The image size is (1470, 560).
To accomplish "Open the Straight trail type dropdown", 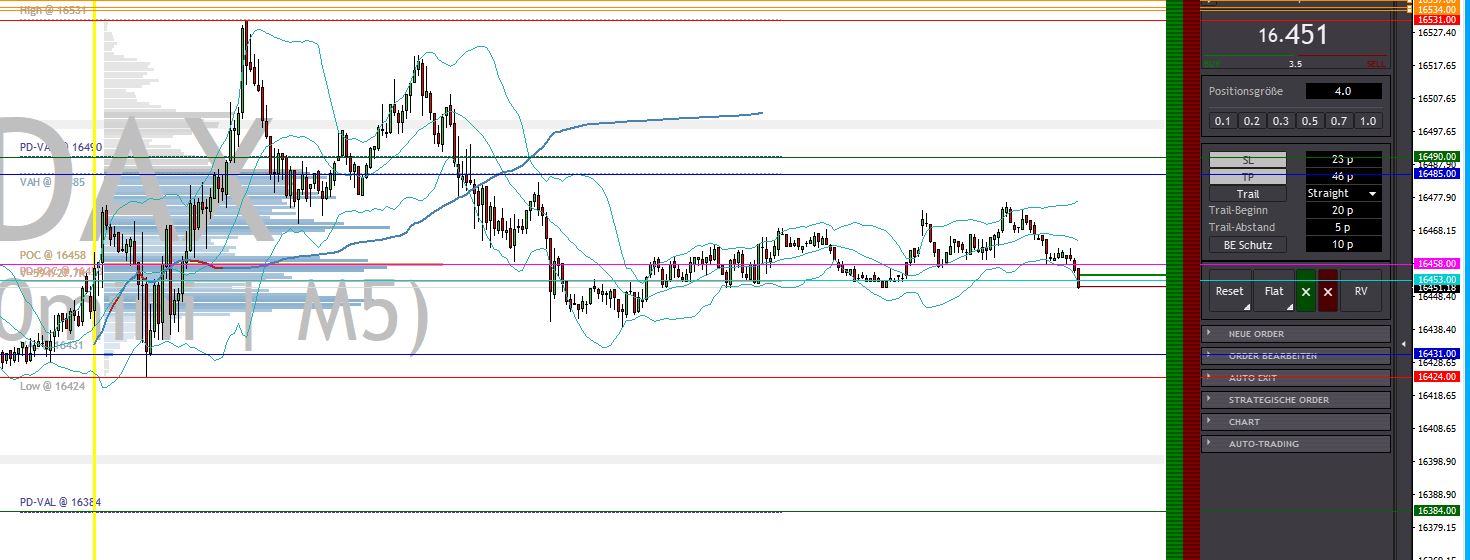I will point(1343,194).
